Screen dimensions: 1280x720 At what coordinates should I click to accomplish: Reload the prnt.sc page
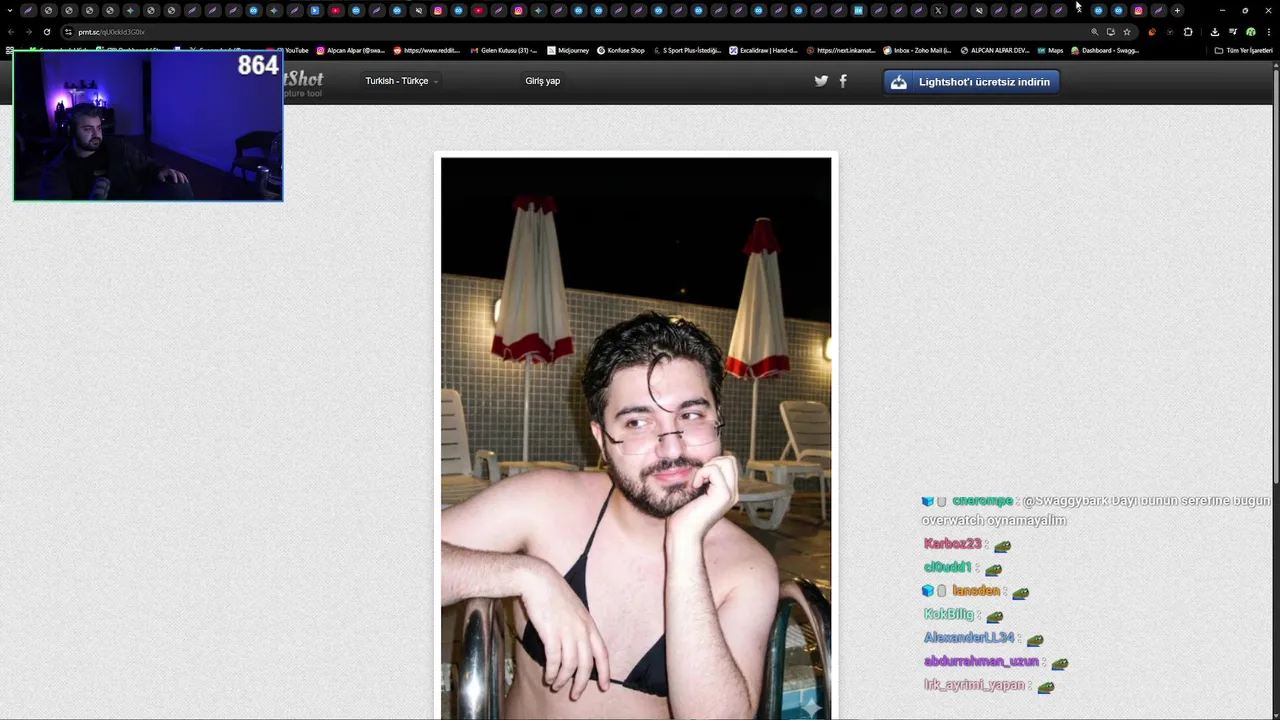click(46, 32)
